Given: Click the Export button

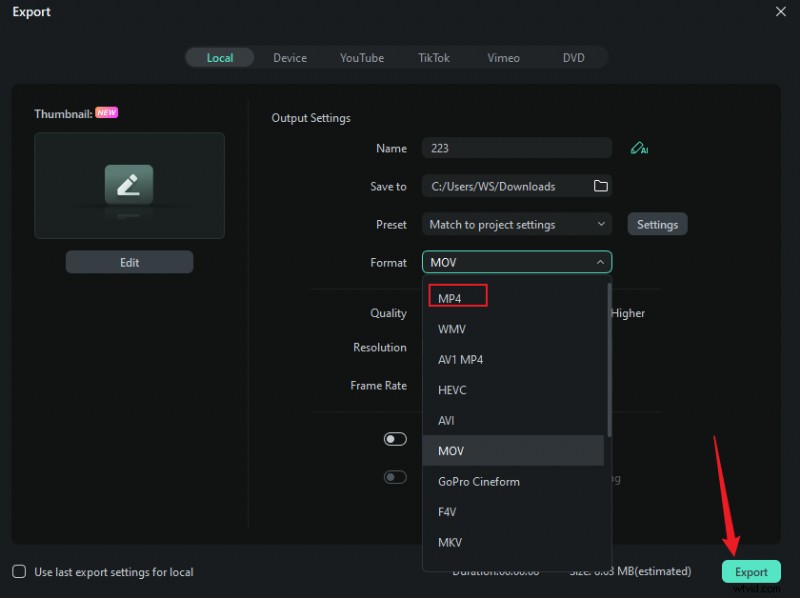Looking at the screenshot, I should [751, 571].
